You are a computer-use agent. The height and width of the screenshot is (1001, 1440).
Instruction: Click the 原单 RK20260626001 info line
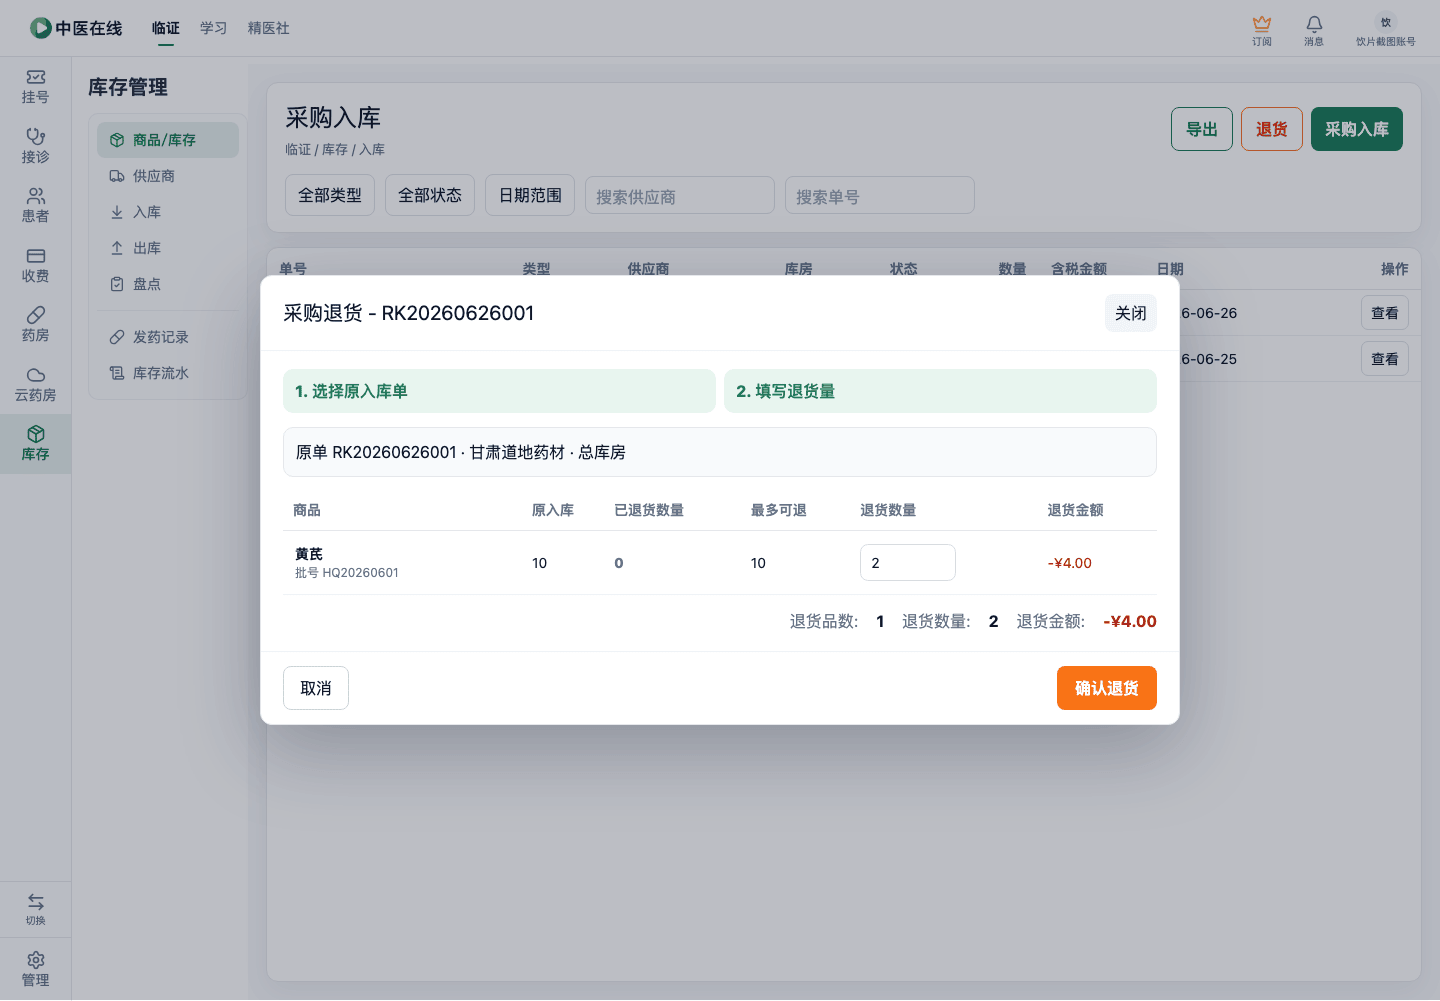coord(720,452)
